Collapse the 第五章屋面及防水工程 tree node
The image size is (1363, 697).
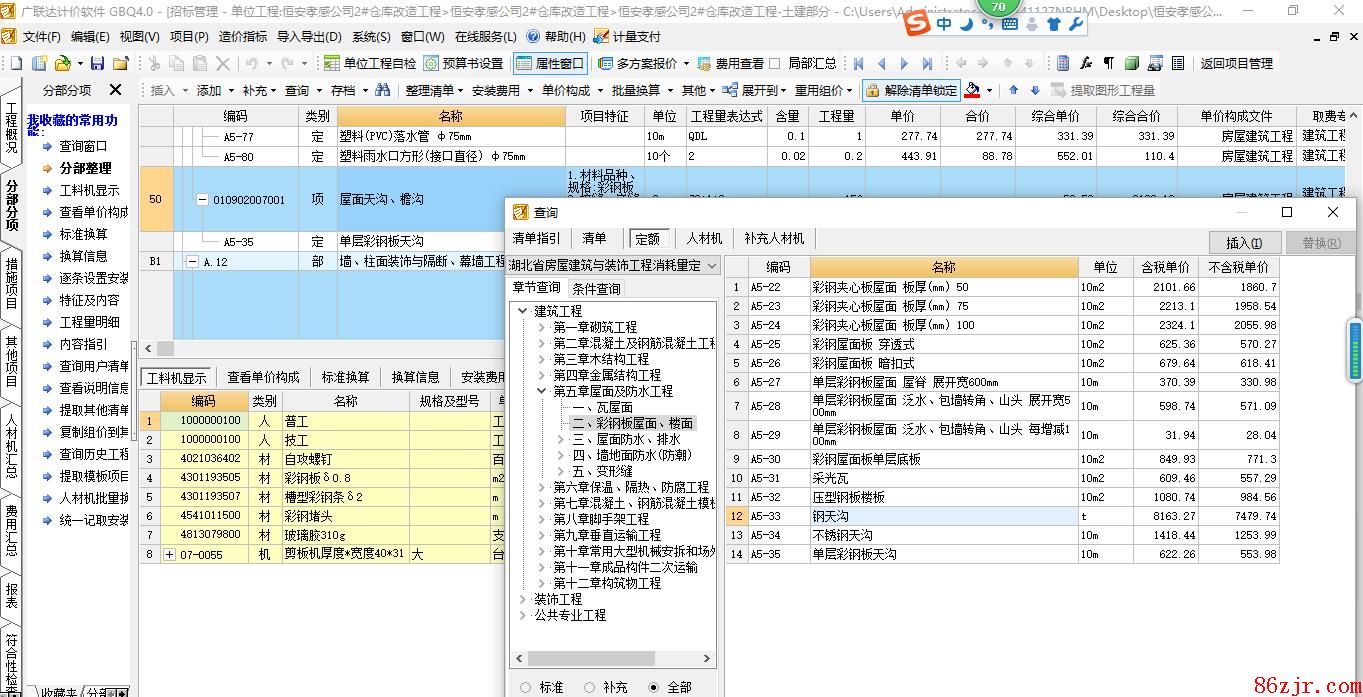[x=541, y=391]
